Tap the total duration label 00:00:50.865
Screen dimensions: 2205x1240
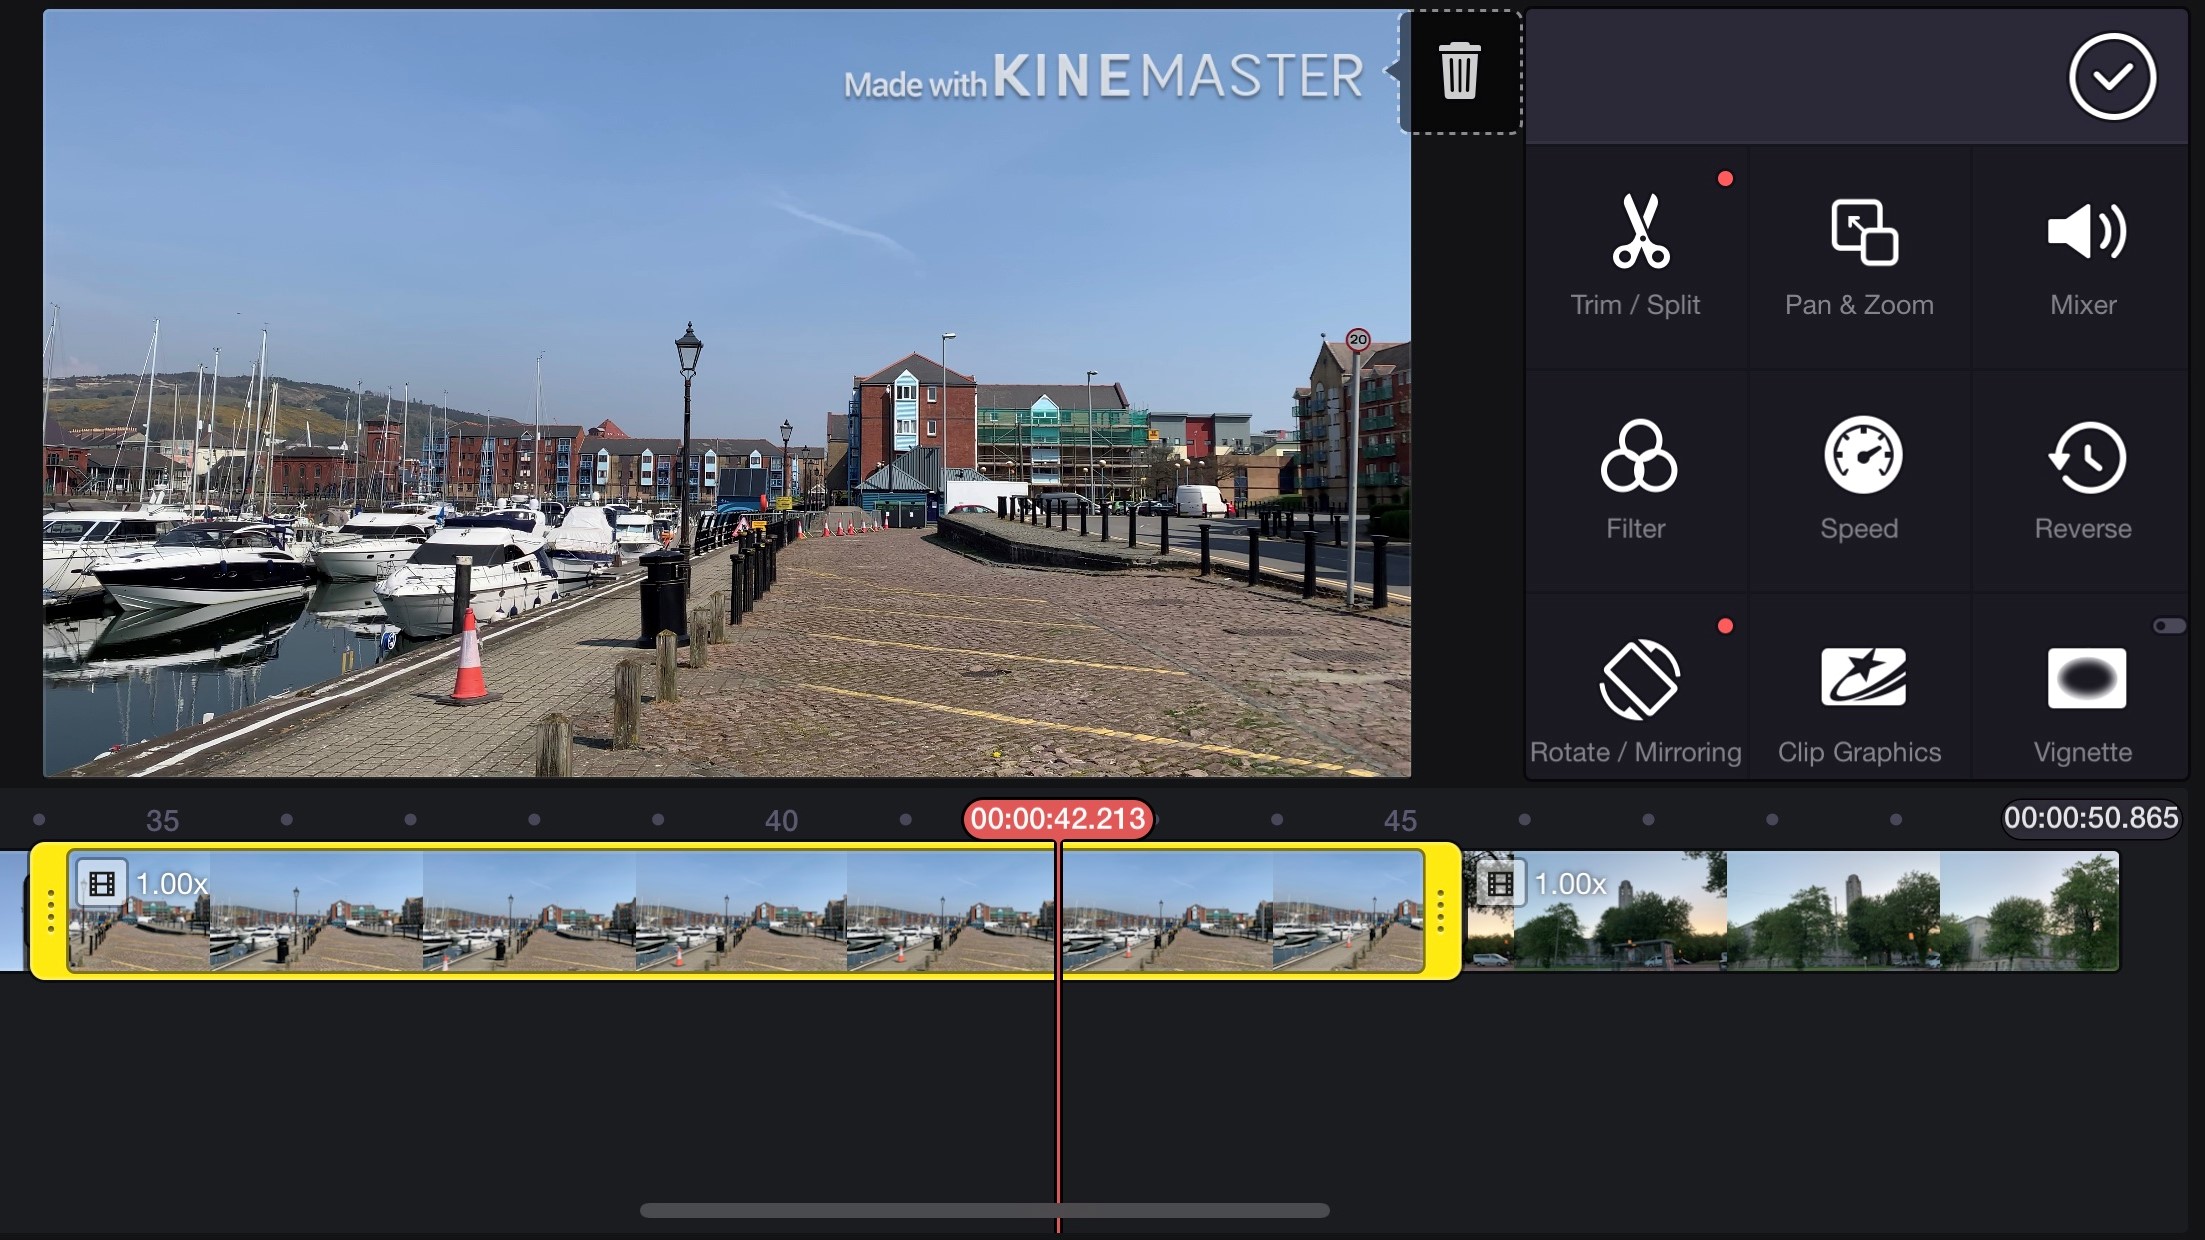(2090, 818)
